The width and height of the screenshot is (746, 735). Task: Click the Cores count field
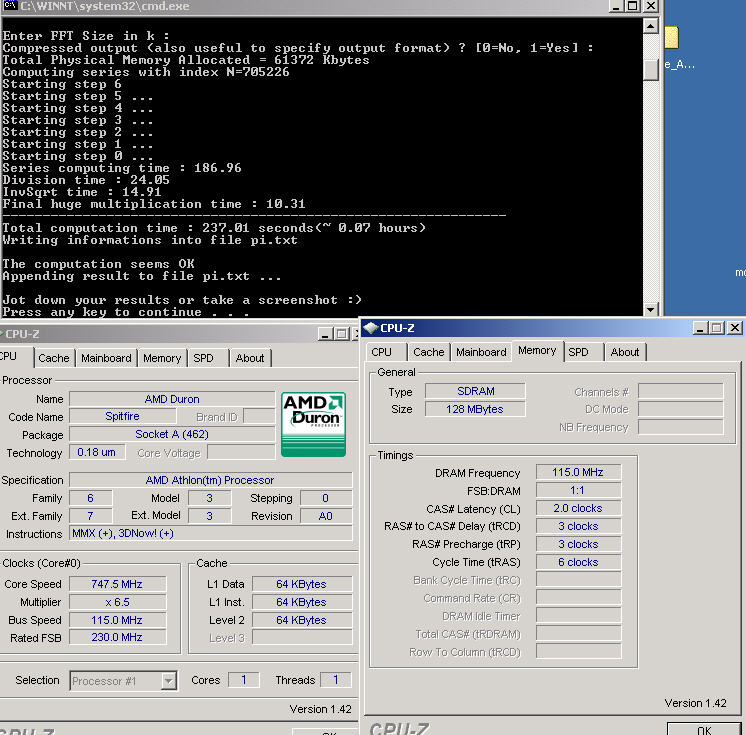point(244,680)
